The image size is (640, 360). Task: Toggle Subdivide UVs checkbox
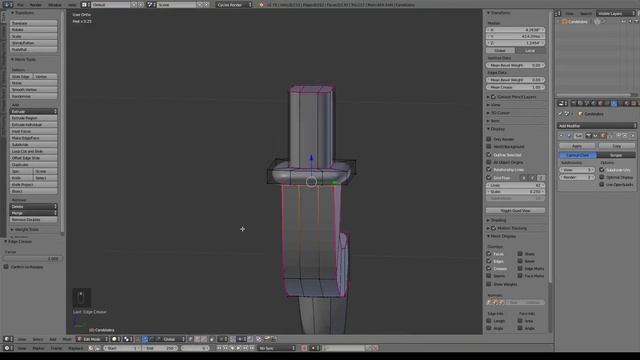click(602, 170)
